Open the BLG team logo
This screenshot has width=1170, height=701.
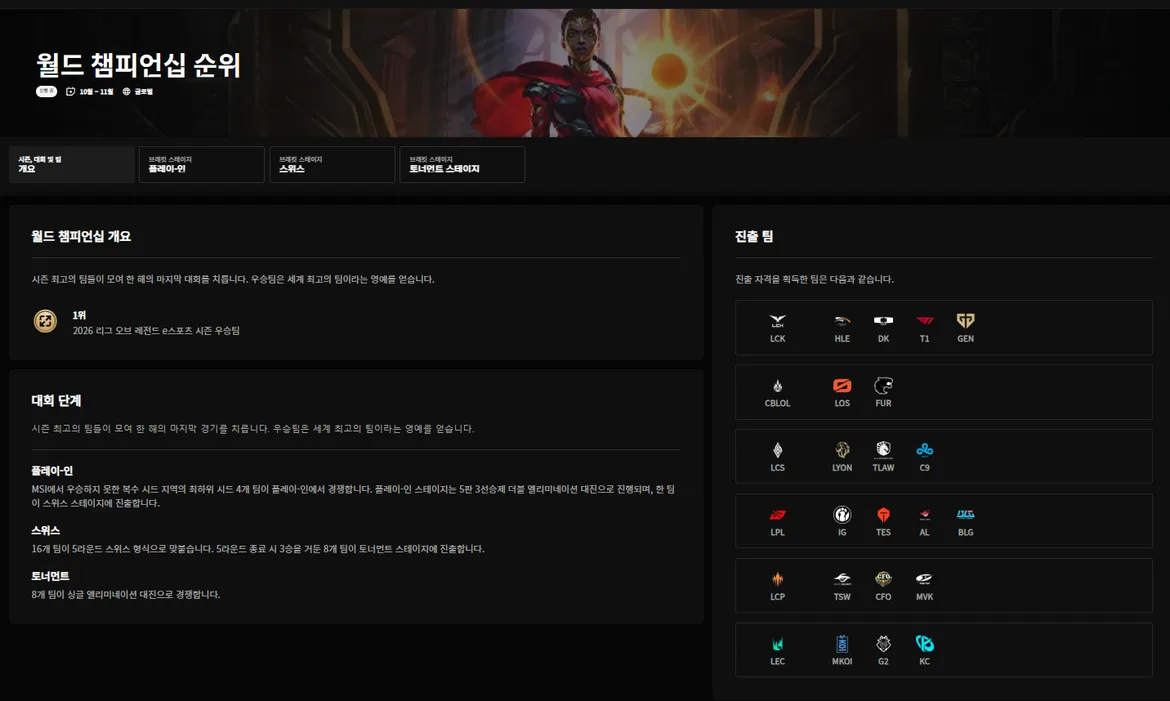pyautogui.click(x=966, y=515)
